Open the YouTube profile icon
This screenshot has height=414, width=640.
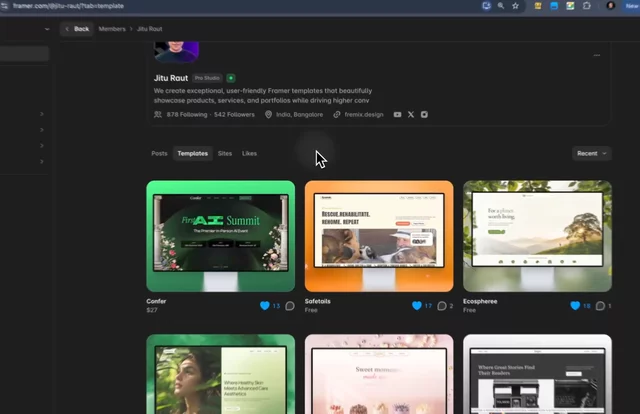point(397,114)
